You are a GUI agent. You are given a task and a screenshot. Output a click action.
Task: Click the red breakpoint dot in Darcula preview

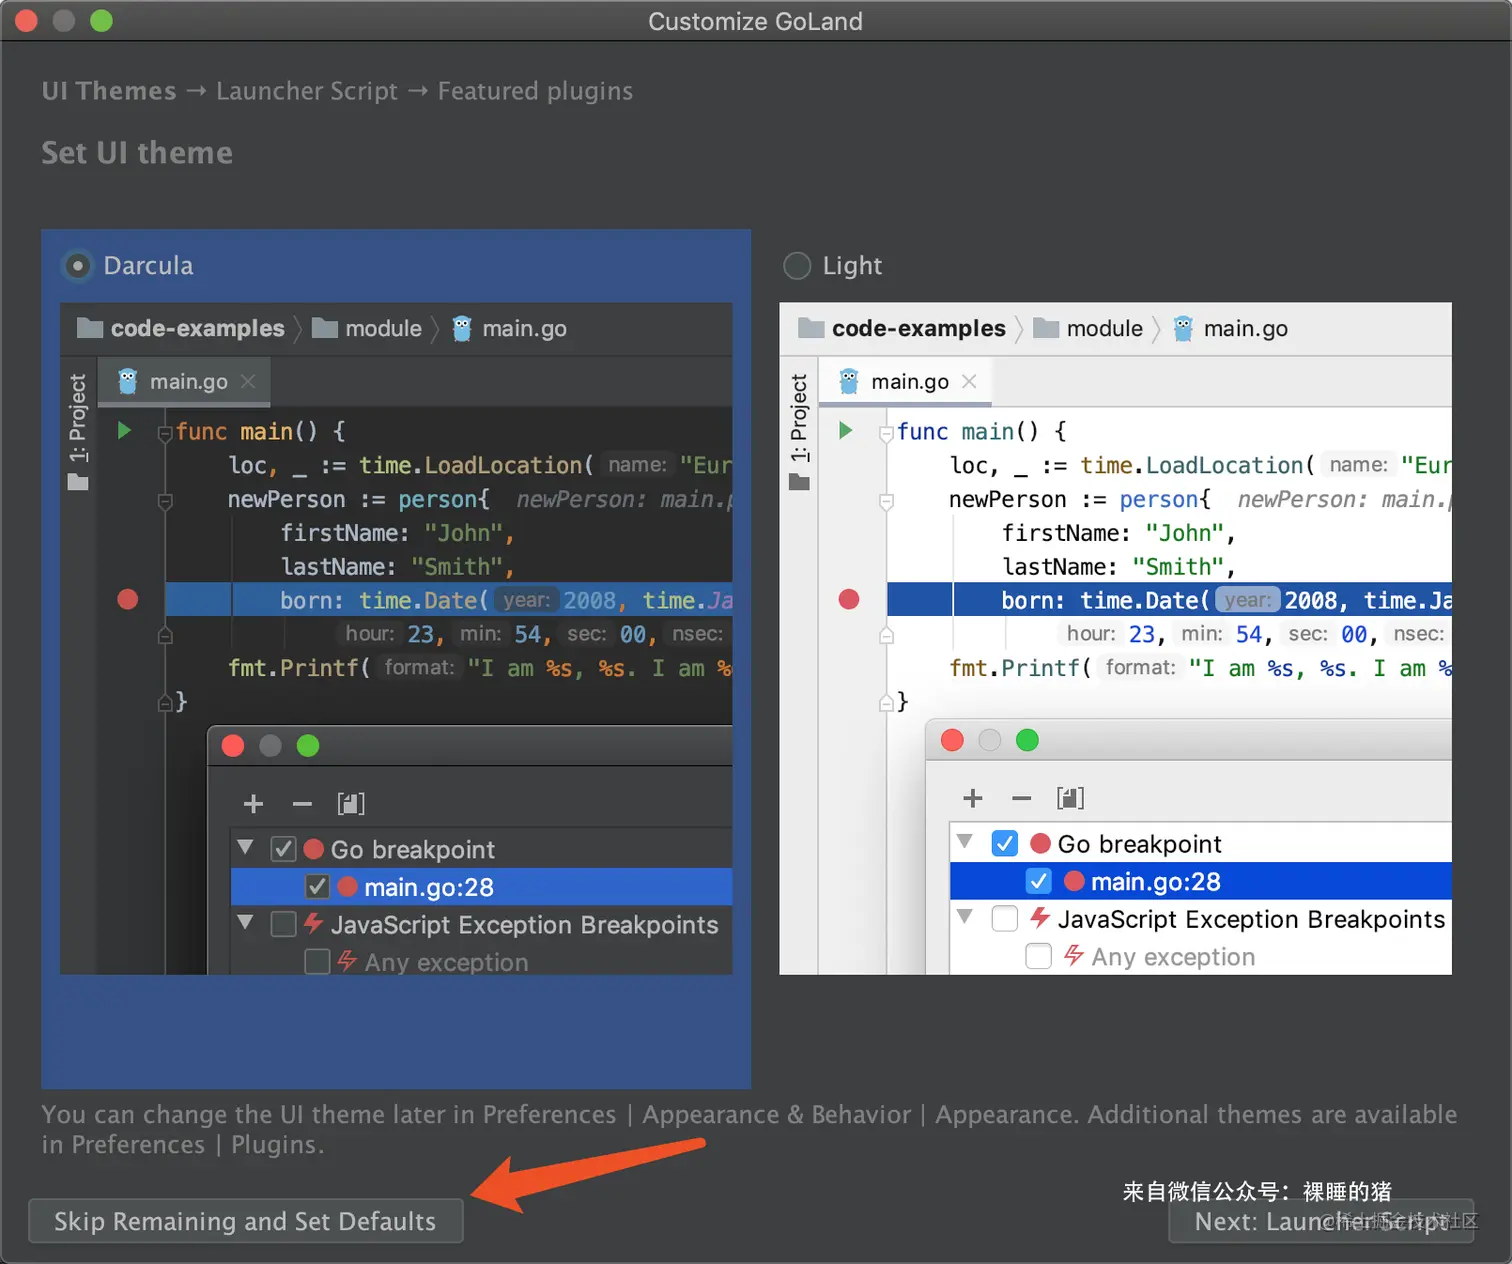point(128,600)
